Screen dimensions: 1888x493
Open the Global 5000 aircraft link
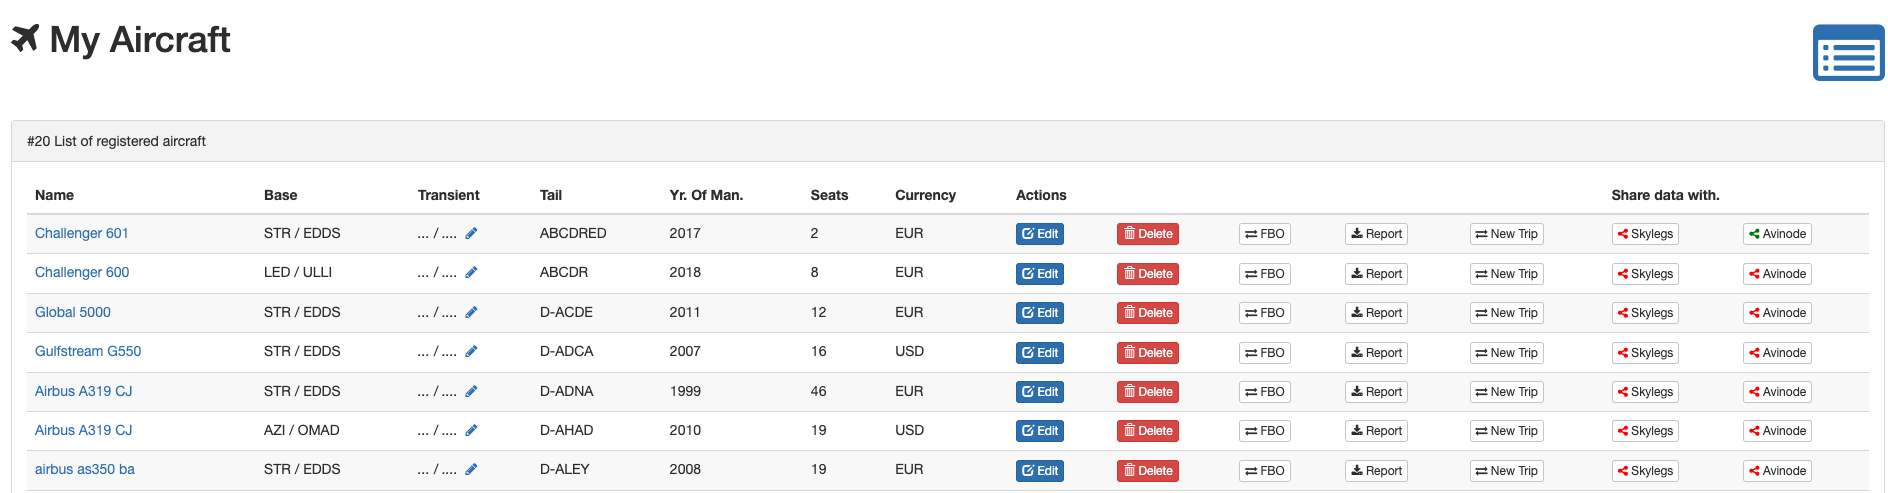coord(73,313)
